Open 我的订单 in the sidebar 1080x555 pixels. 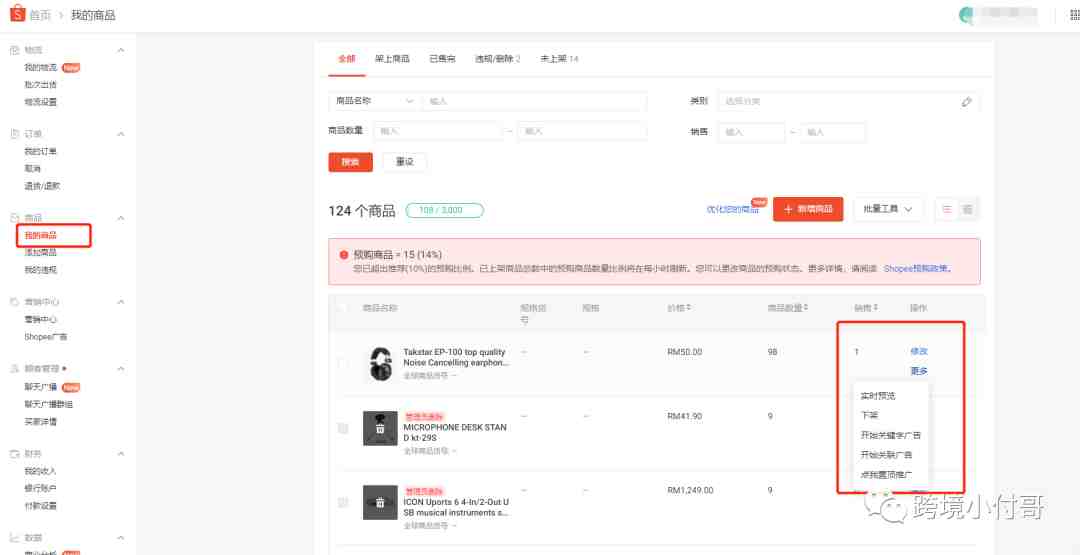click(x=41, y=151)
